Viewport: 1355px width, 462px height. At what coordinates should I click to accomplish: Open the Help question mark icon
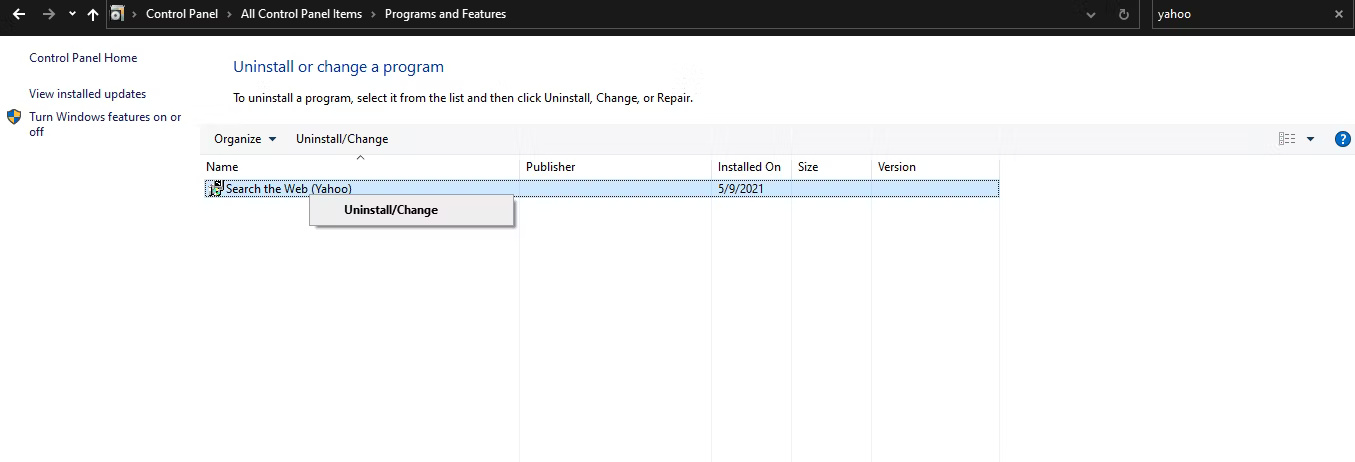point(1343,139)
